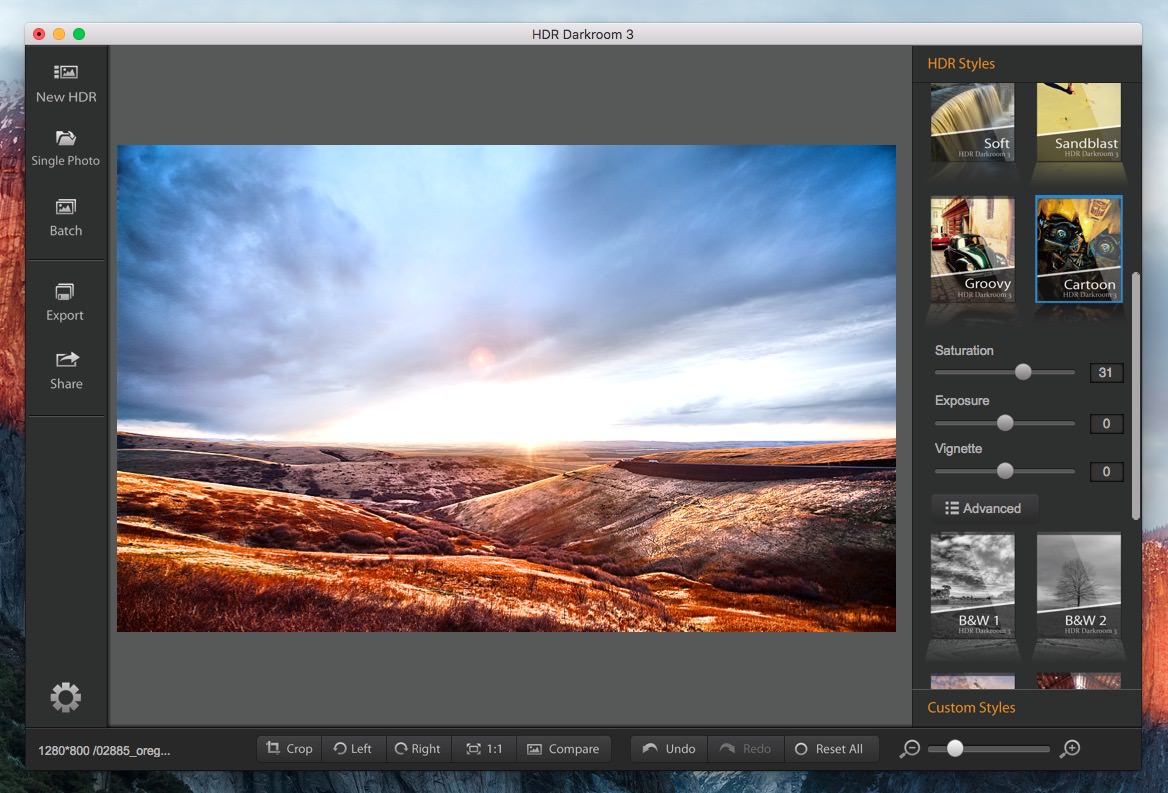The image size is (1168, 793).
Task: Toggle 1:1 actual size view
Action: coord(484,749)
